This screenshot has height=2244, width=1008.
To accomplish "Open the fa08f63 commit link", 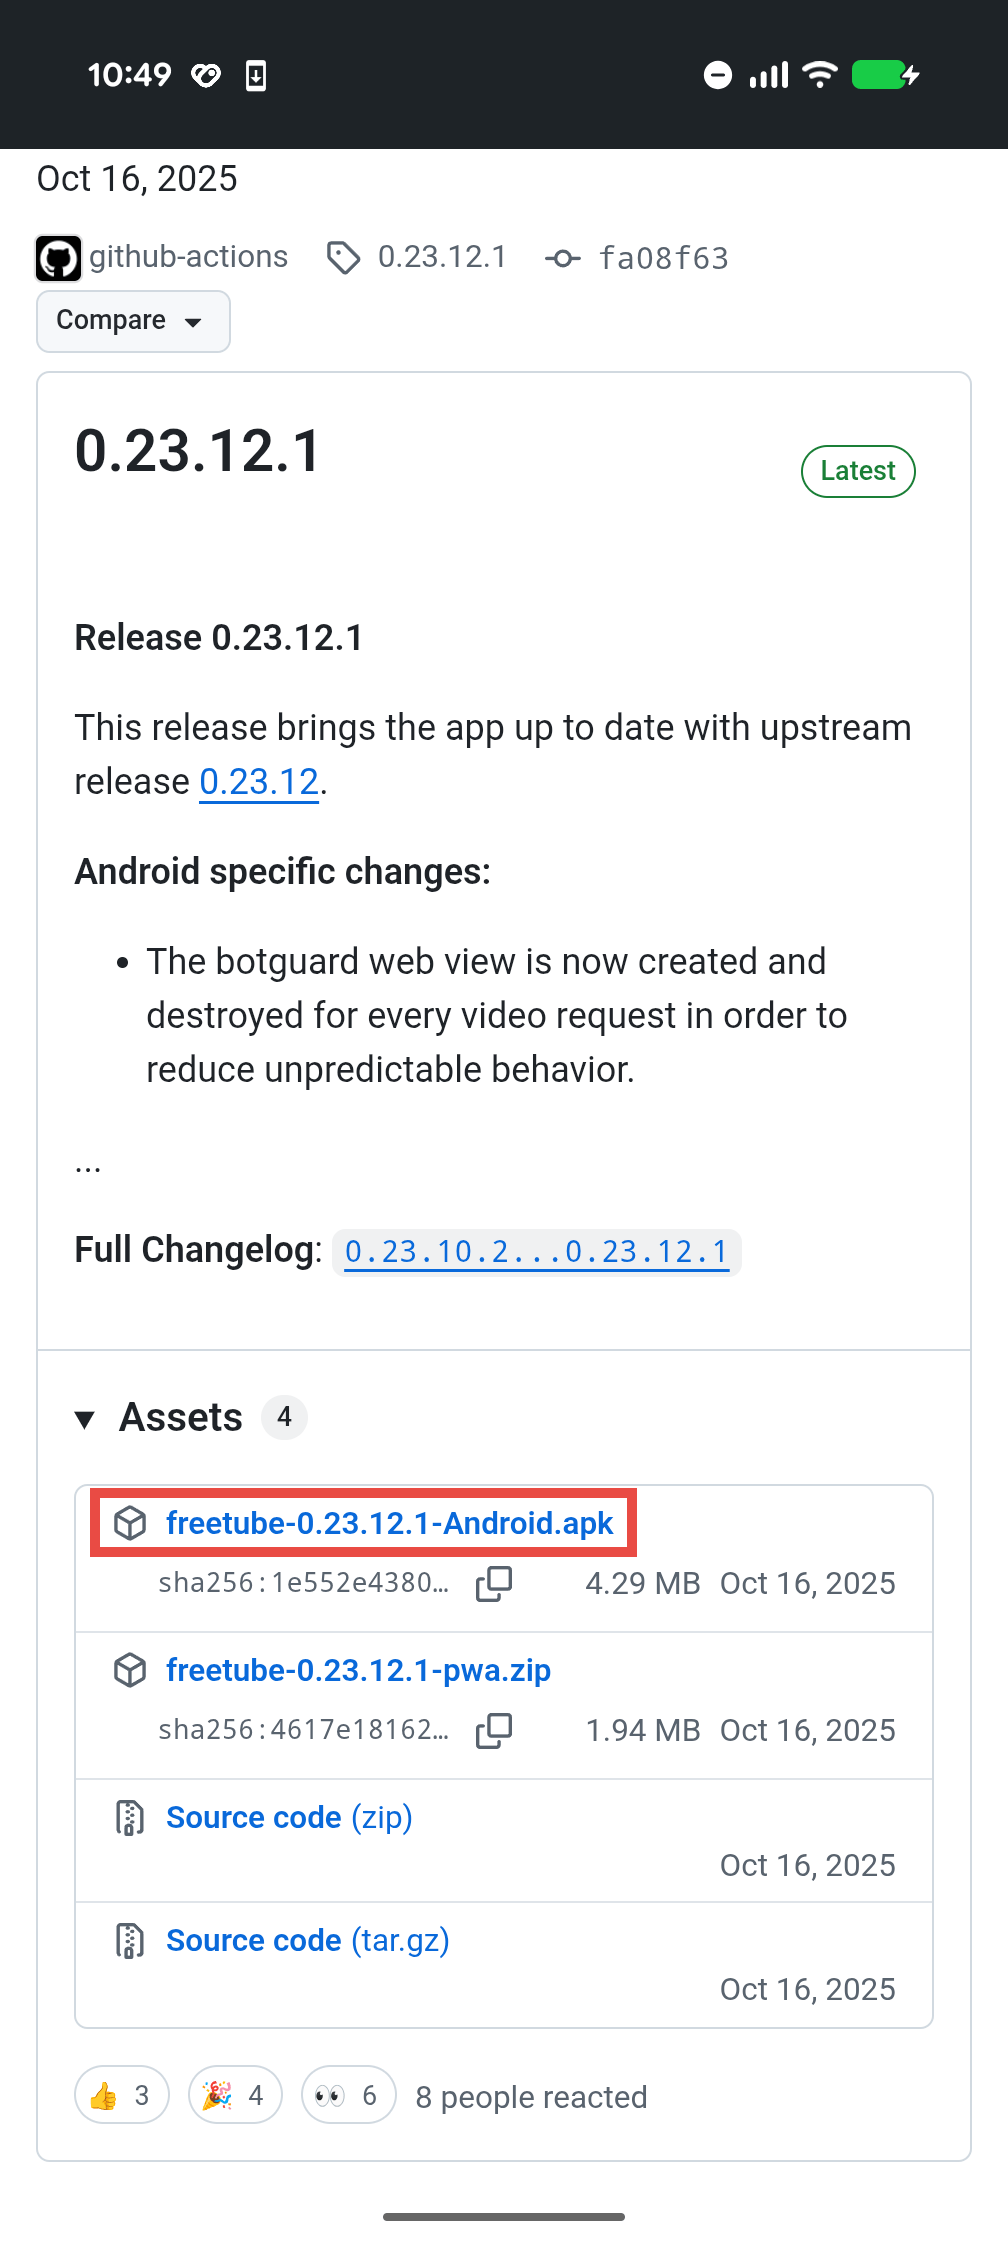I will click(x=663, y=259).
